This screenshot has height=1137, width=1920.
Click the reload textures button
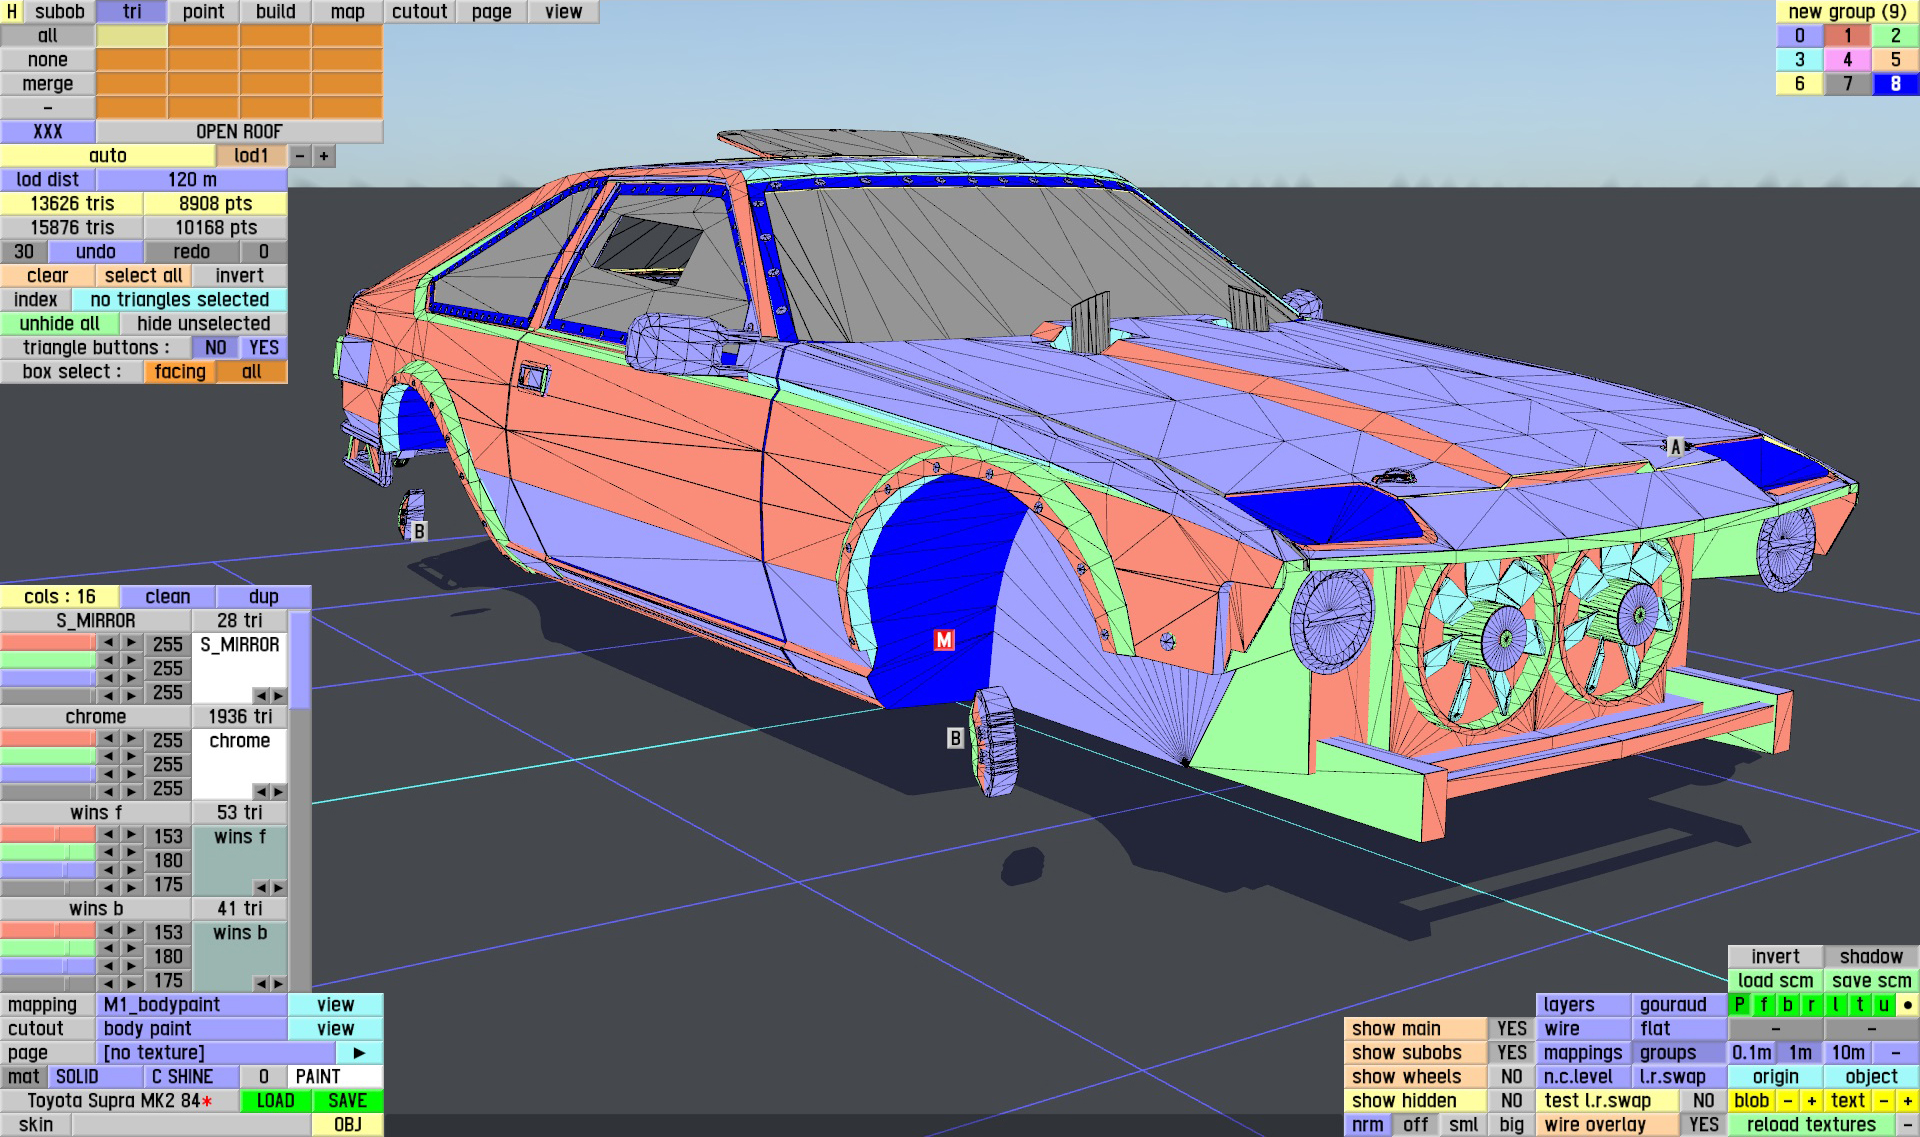click(1810, 1125)
